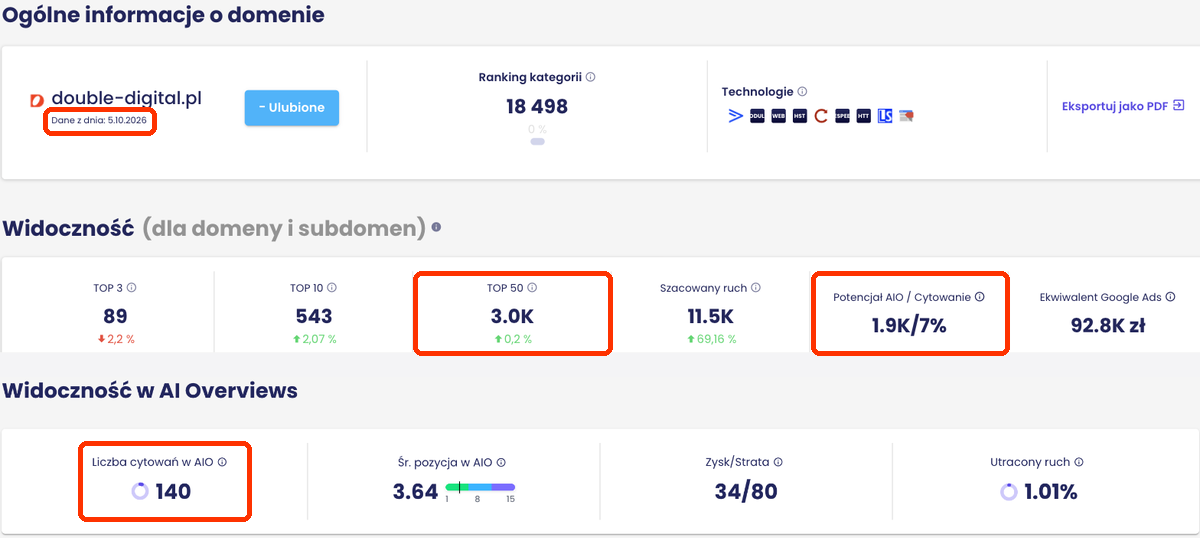Click the Zysk/Strata value 34/80
The height and width of the screenshot is (538, 1200).
click(x=746, y=491)
